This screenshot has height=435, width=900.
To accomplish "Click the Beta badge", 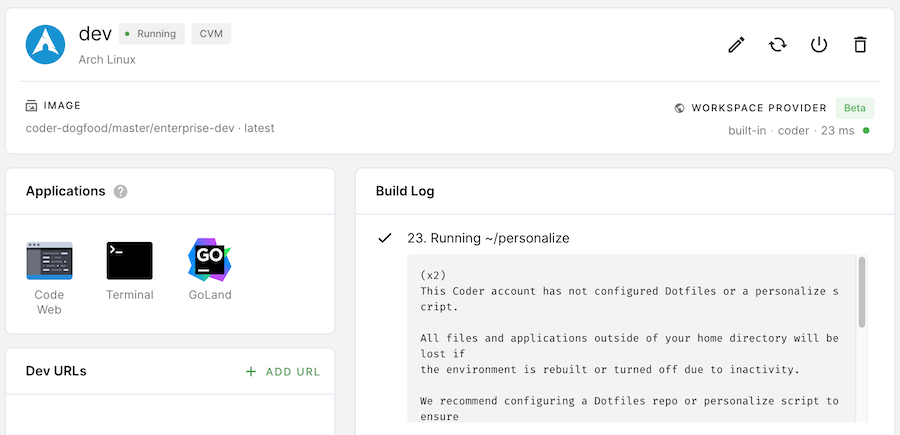I will [x=854, y=108].
